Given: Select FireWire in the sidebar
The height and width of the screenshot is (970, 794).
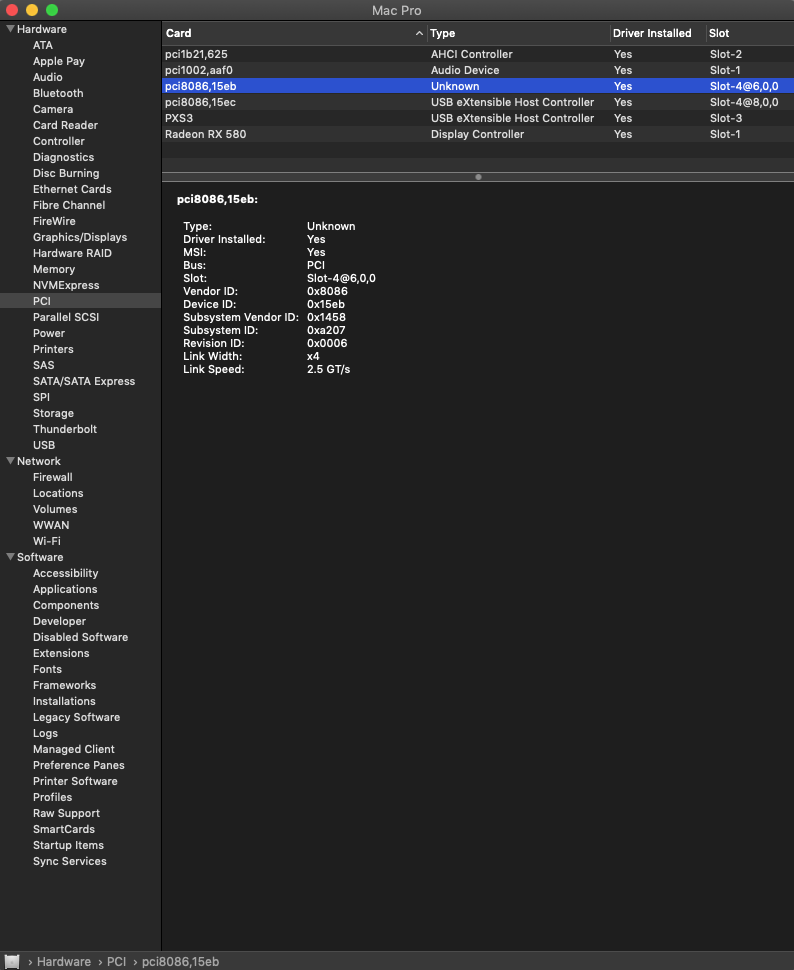Looking at the screenshot, I should coord(54,221).
